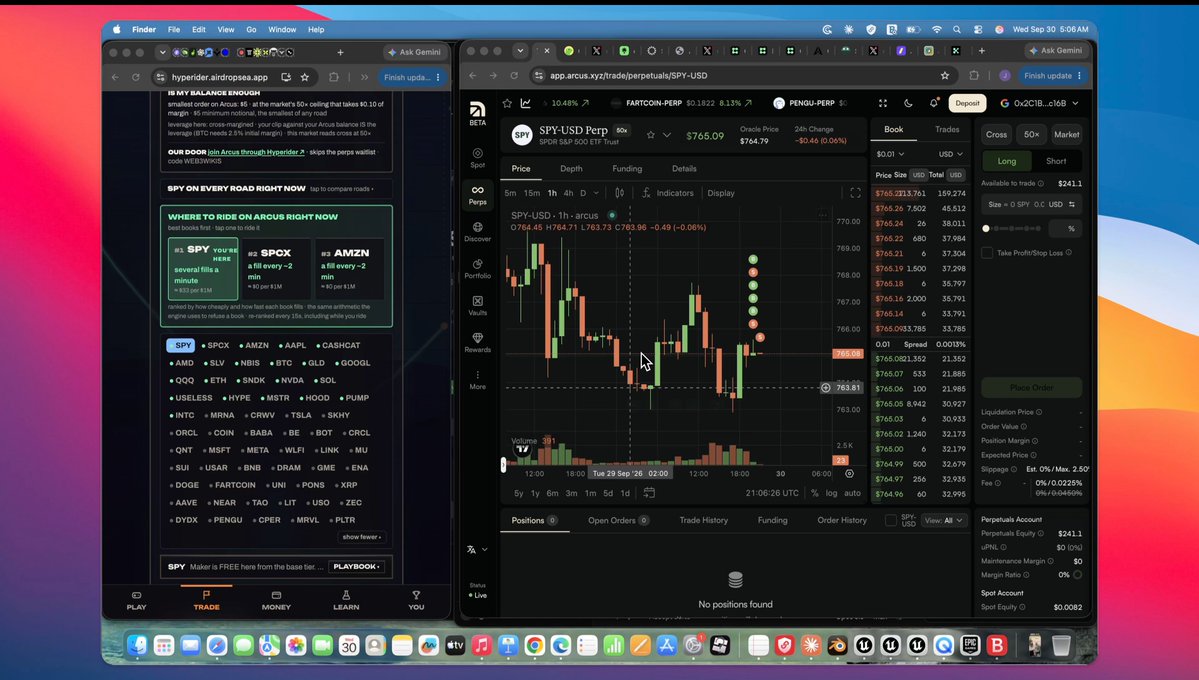
Task: Open the notifications bell
Action: [x=934, y=103]
